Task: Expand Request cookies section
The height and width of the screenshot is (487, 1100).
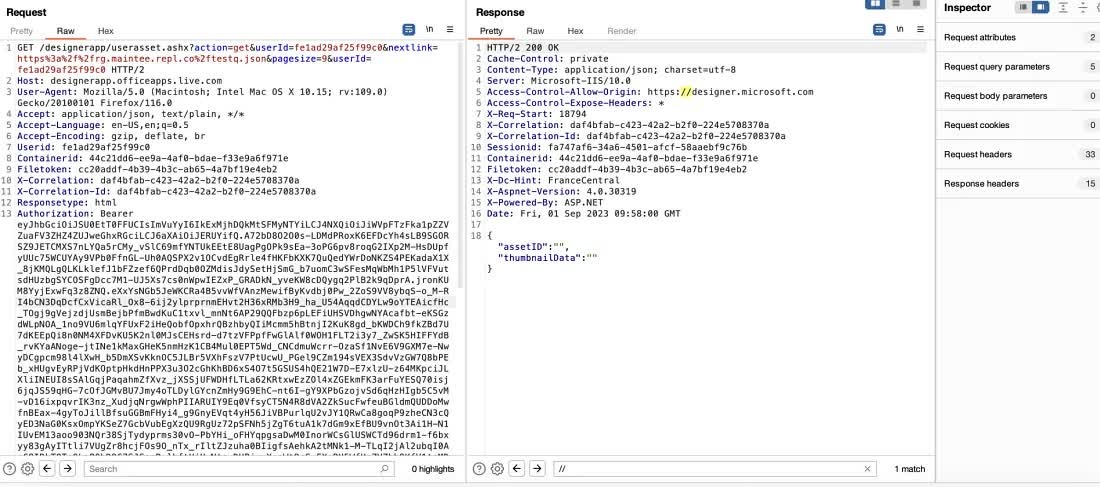Action: (1018, 125)
